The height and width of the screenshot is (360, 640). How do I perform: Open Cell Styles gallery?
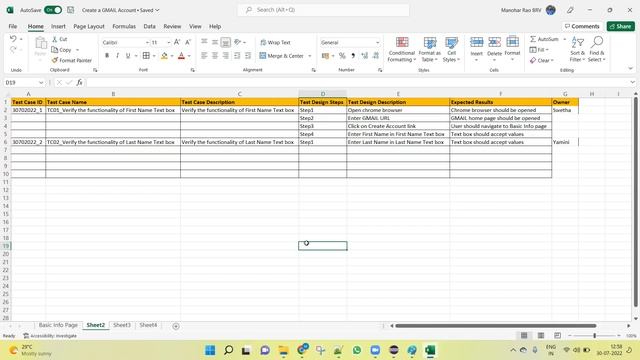click(451, 49)
